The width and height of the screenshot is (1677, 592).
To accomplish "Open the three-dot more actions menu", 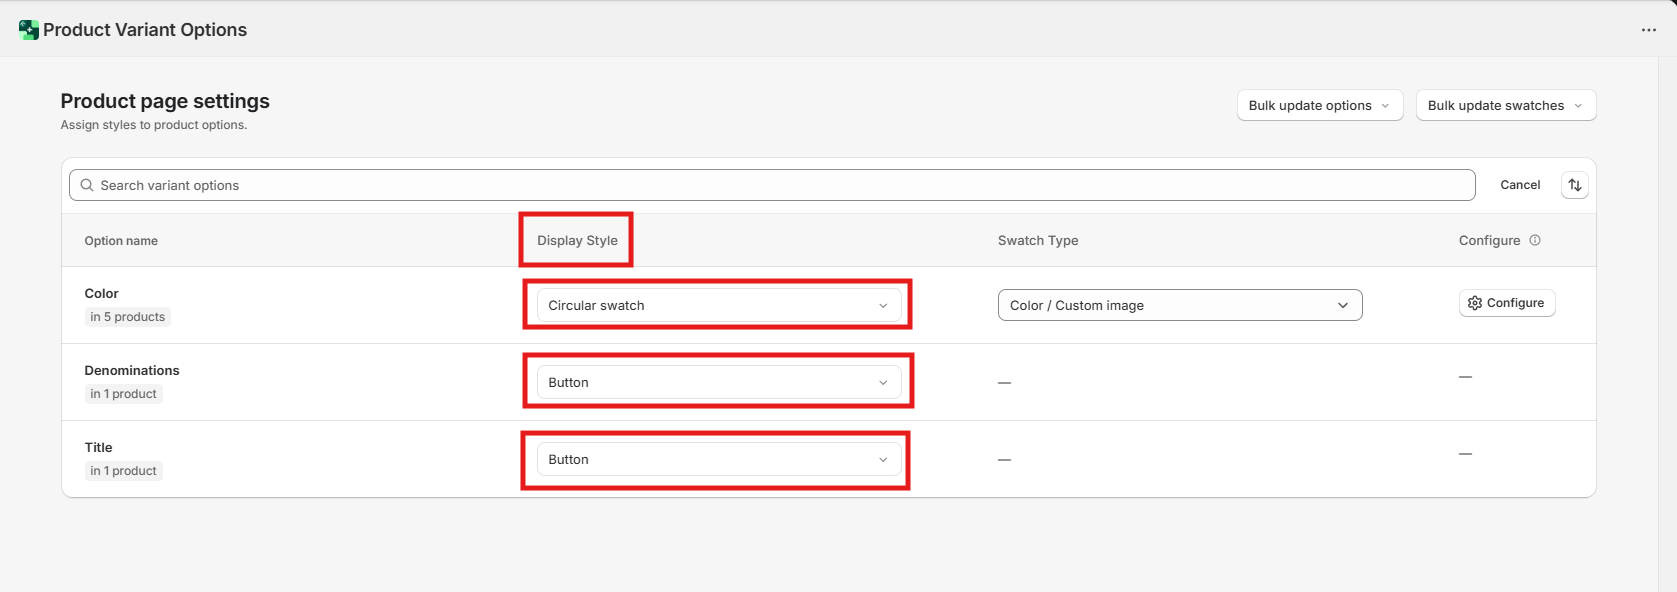I will click(x=1648, y=30).
